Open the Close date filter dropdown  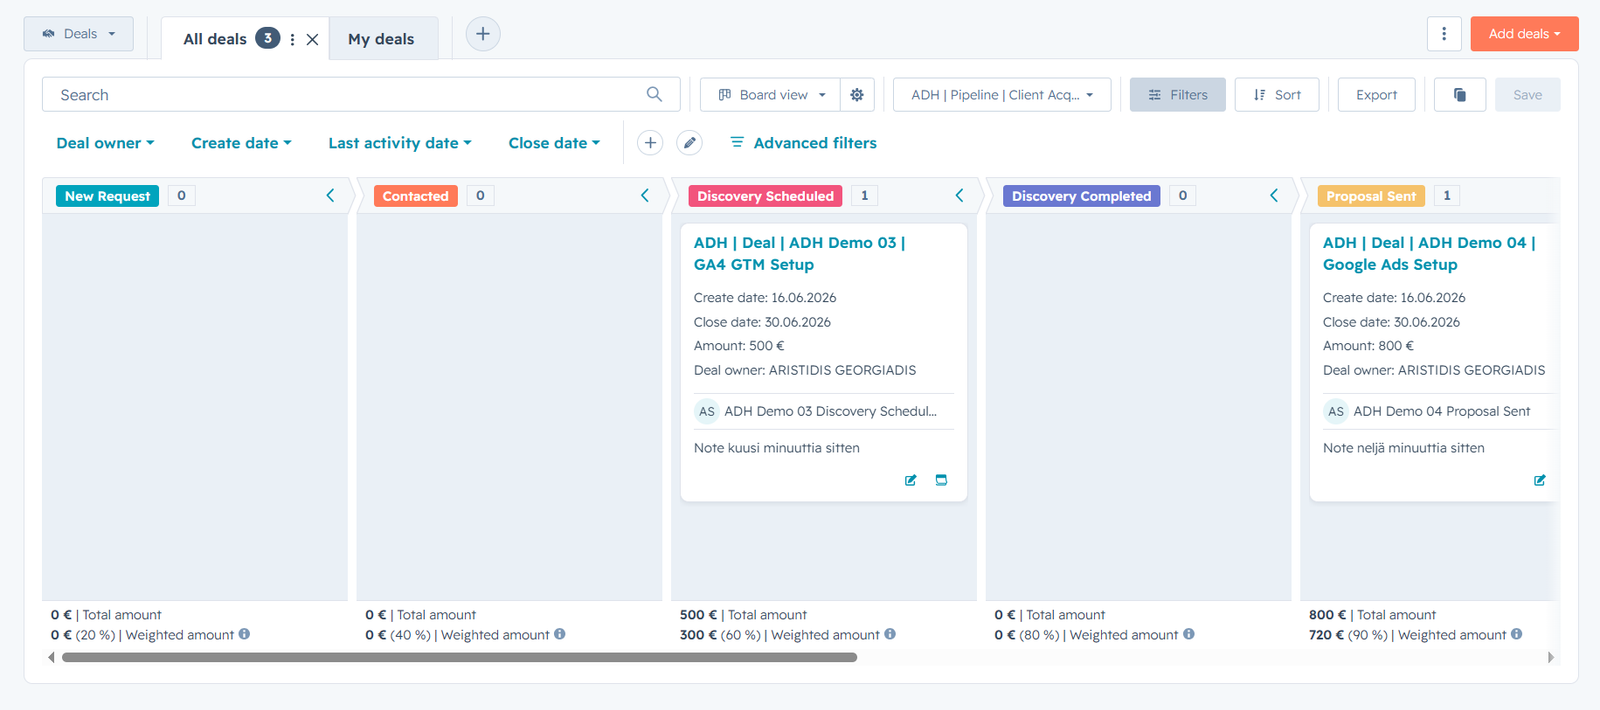[554, 143]
